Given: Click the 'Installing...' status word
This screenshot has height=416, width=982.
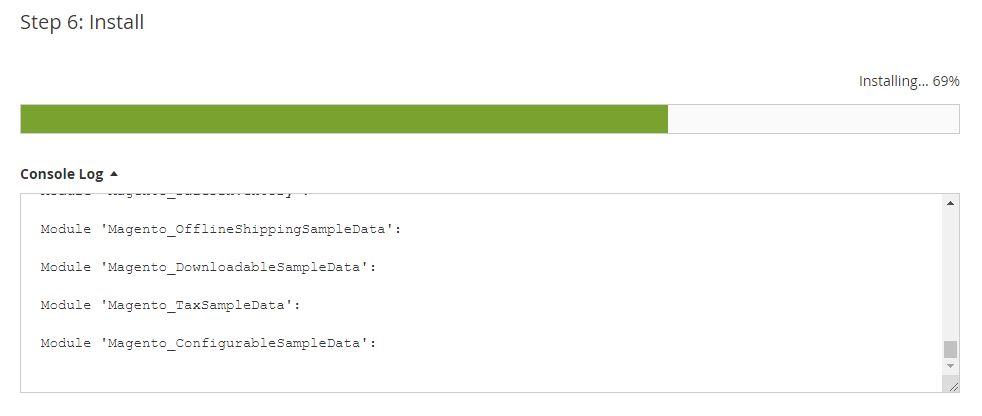Looking at the screenshot, I should click(x=894, y=81).
